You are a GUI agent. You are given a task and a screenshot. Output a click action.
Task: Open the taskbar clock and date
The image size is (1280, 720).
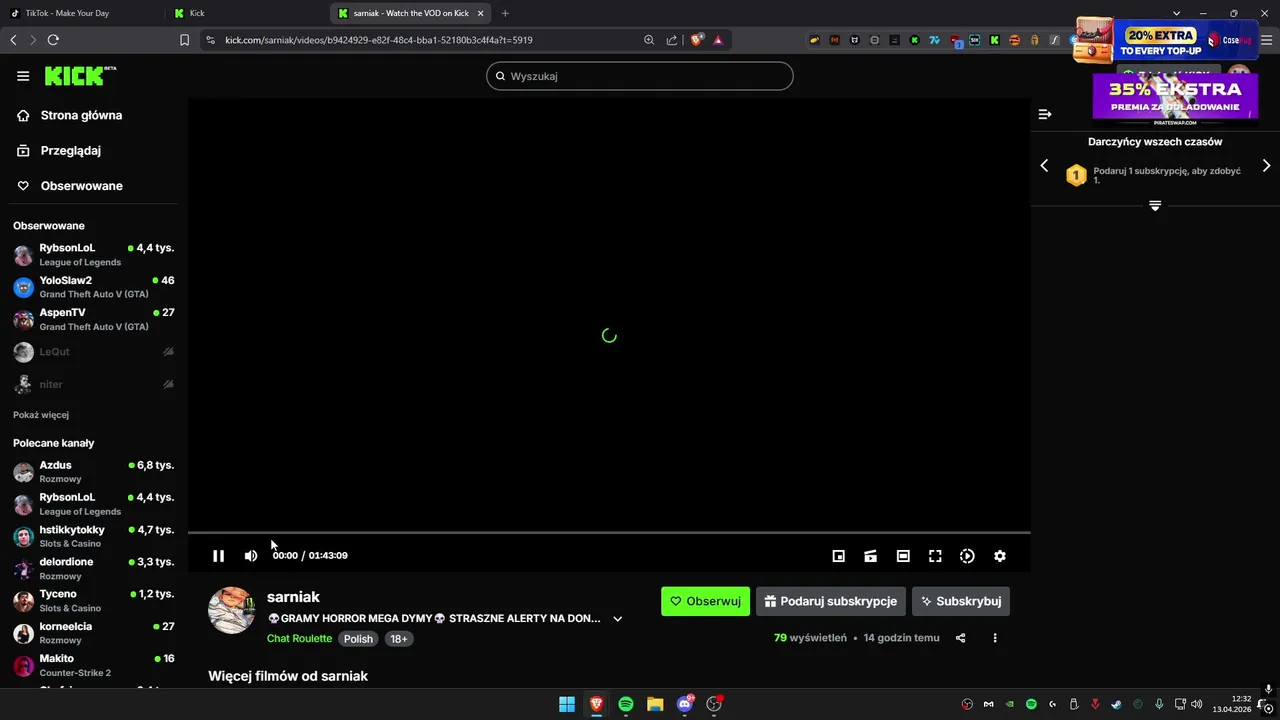coord(1232,704)
